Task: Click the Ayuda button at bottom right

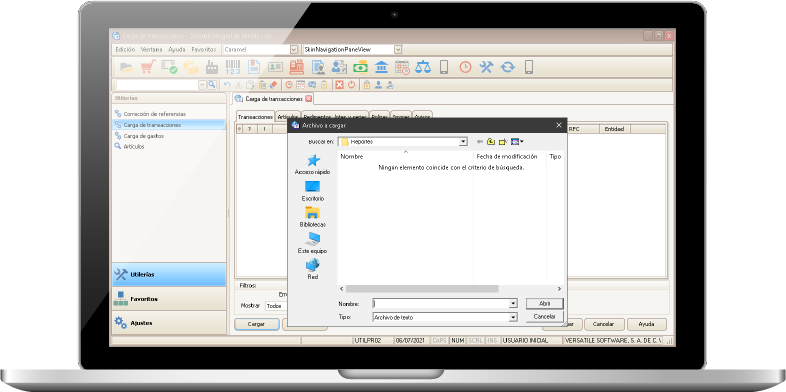Action: point(647,324)
